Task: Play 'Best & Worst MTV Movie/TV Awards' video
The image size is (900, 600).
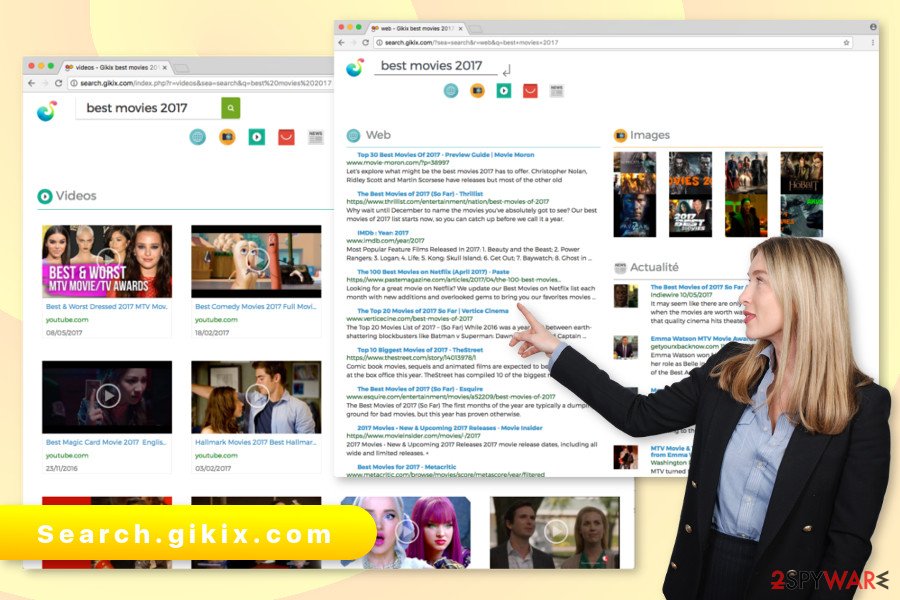Action: 107,261
